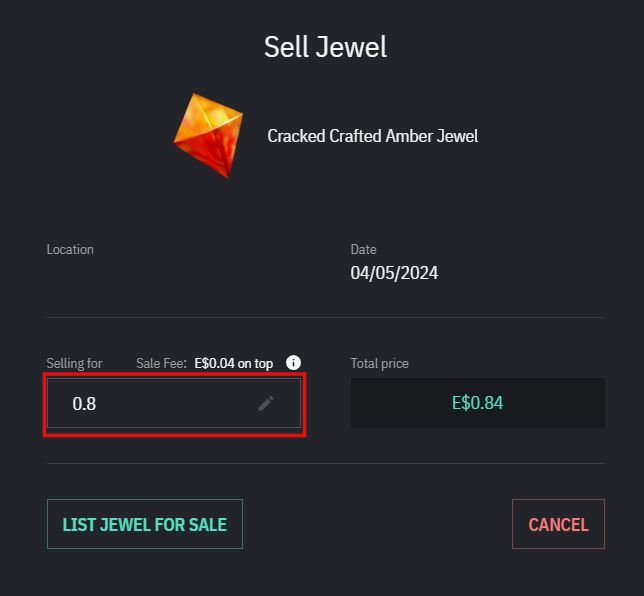Focus the Selling for price input showing 0.8
The height and width of the screenshot is (596, 644).
(x=174, y=403)
